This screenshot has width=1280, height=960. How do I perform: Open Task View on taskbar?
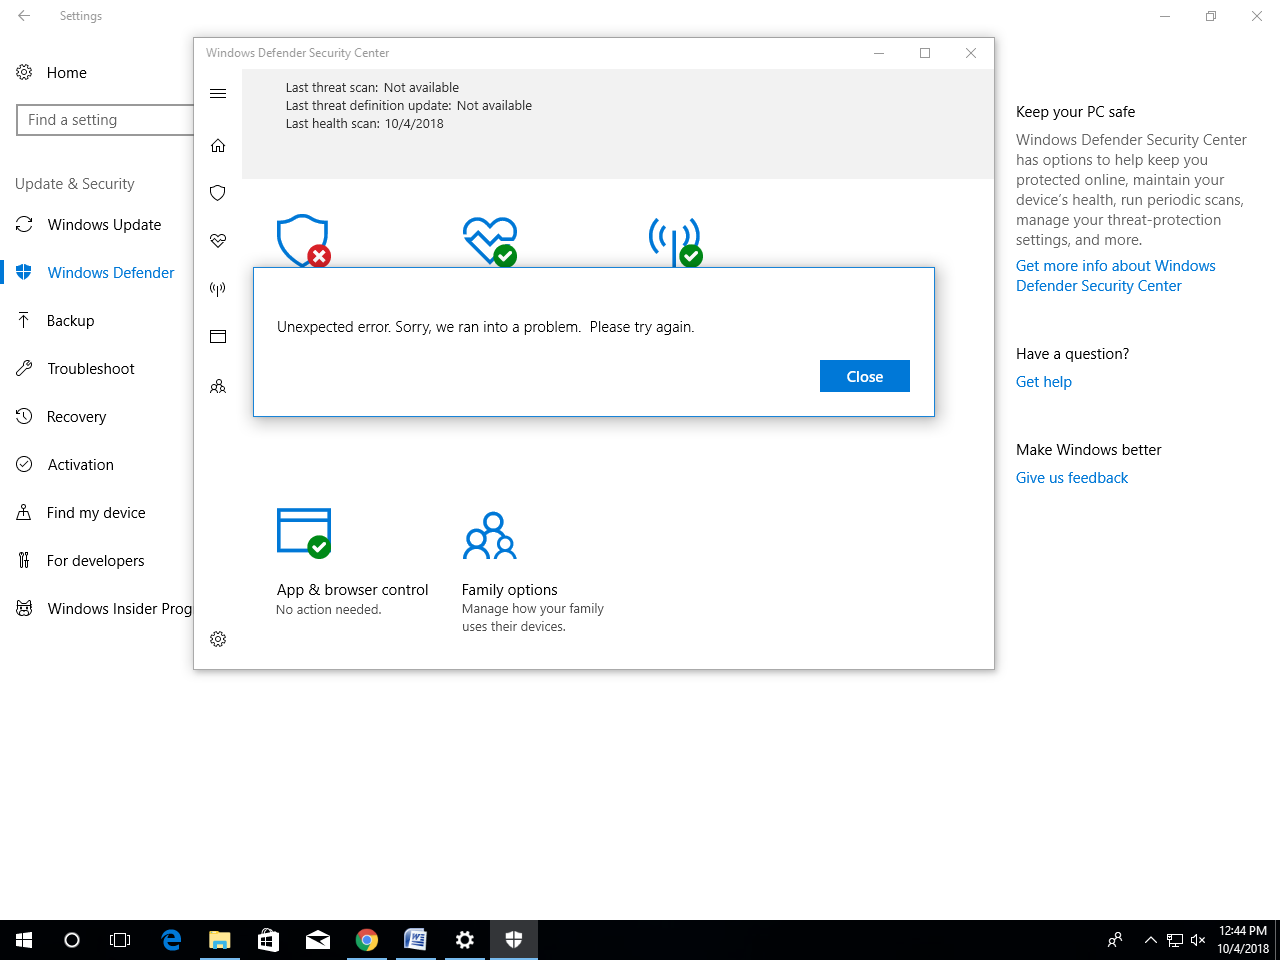pos(120,940)
